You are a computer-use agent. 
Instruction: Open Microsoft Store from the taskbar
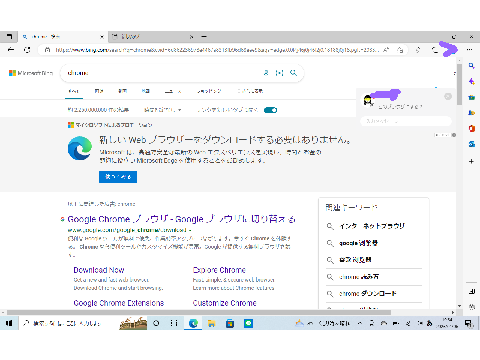pyautogui.click(x=230, y=323)
